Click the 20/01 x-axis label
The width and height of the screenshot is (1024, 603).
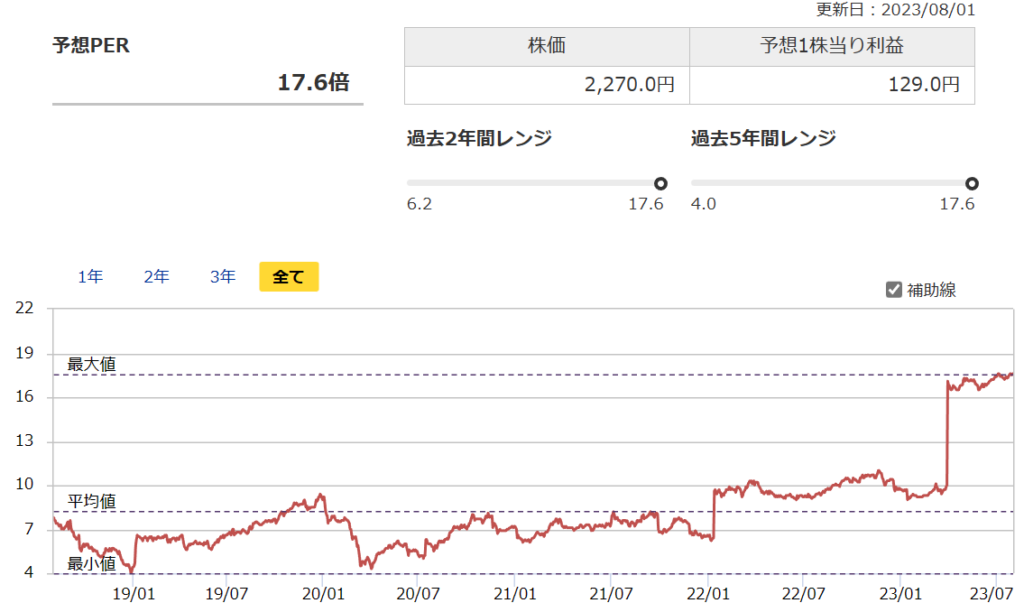(x=323, y=594)
